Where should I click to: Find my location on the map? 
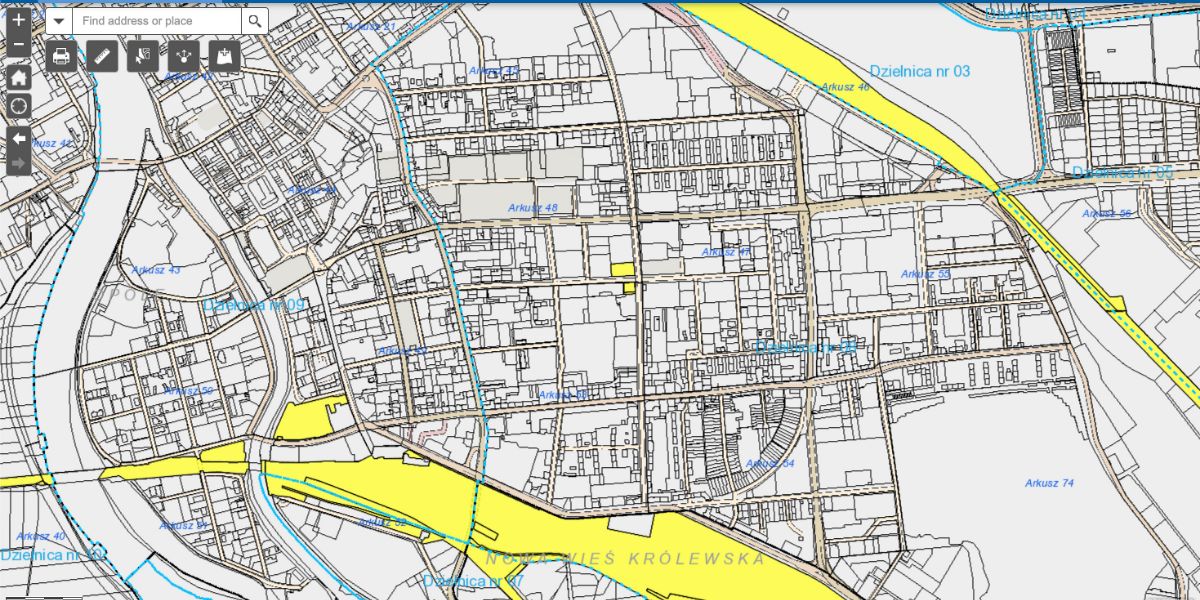pos(19,106)
